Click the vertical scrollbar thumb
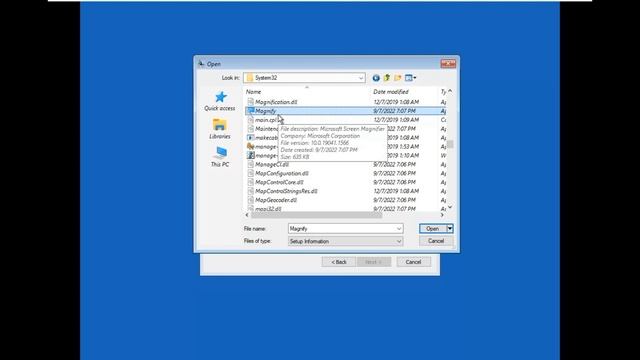The height and width of the screenshot is (360, 640). coord(450,144)
